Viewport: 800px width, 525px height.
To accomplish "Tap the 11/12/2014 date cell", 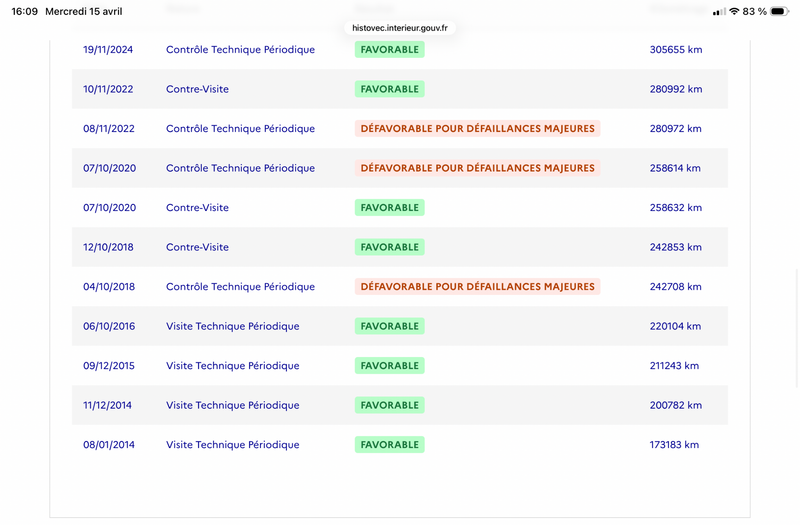I will (108, 405).
